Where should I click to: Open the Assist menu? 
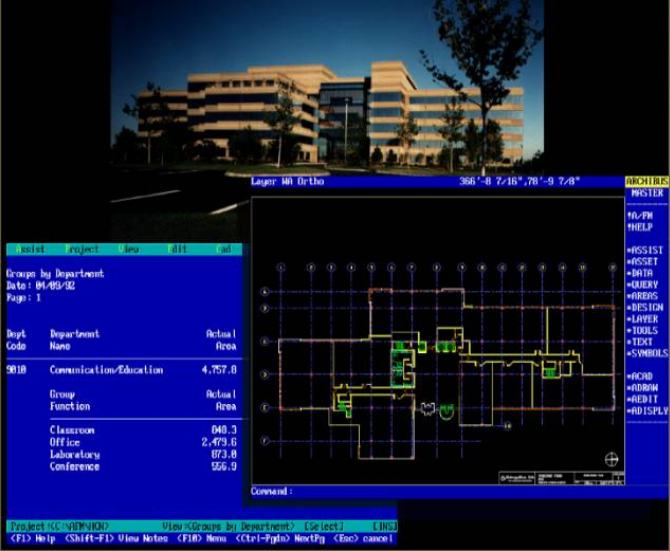(30, 249)
